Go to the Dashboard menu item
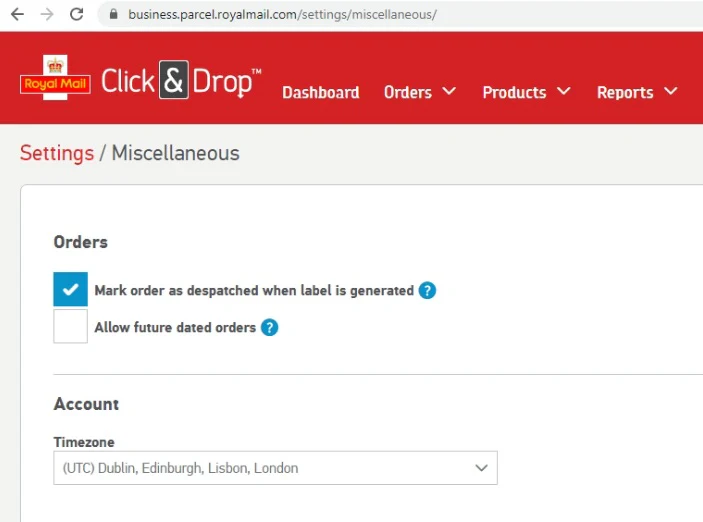703x522 pixels. pos(320,92)
